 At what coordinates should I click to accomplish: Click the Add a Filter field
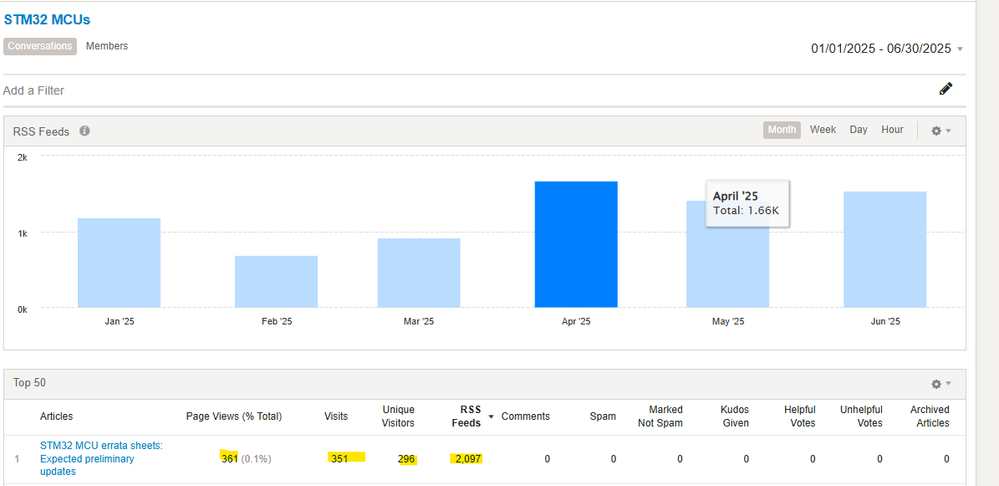click(x=33, y=90)
